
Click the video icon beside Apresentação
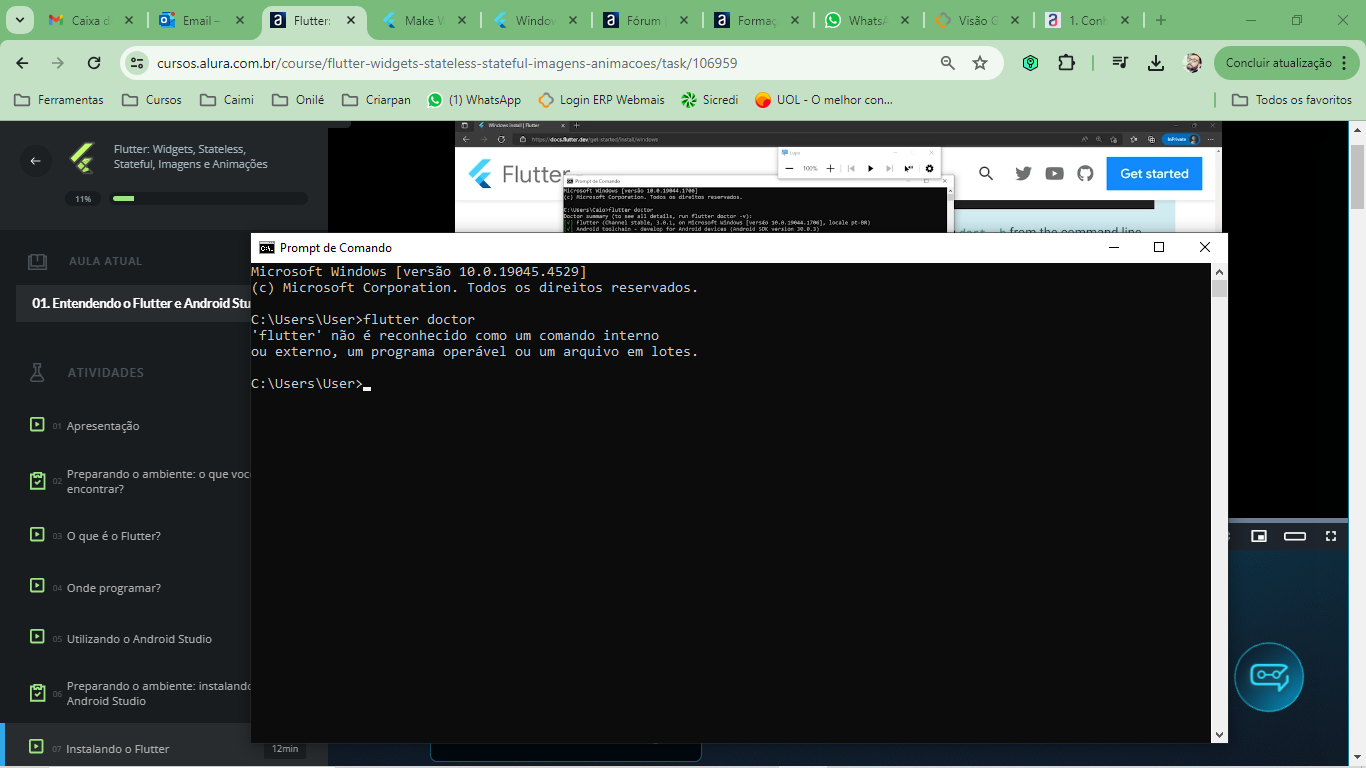(x=37, y=425)
